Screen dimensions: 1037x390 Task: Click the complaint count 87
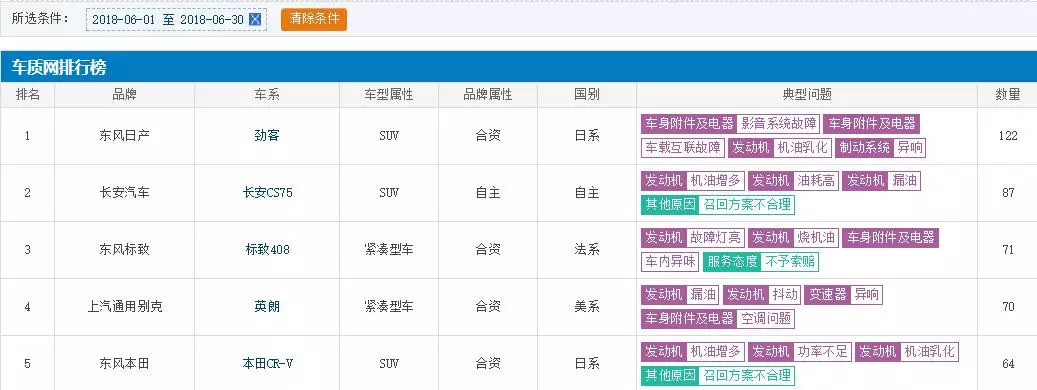[x=1008, y=193]
